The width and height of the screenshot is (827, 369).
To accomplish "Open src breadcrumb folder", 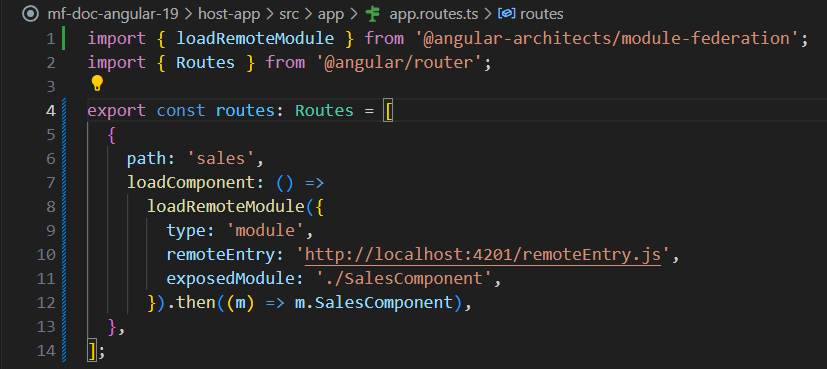I will click(x=289, y=14).
